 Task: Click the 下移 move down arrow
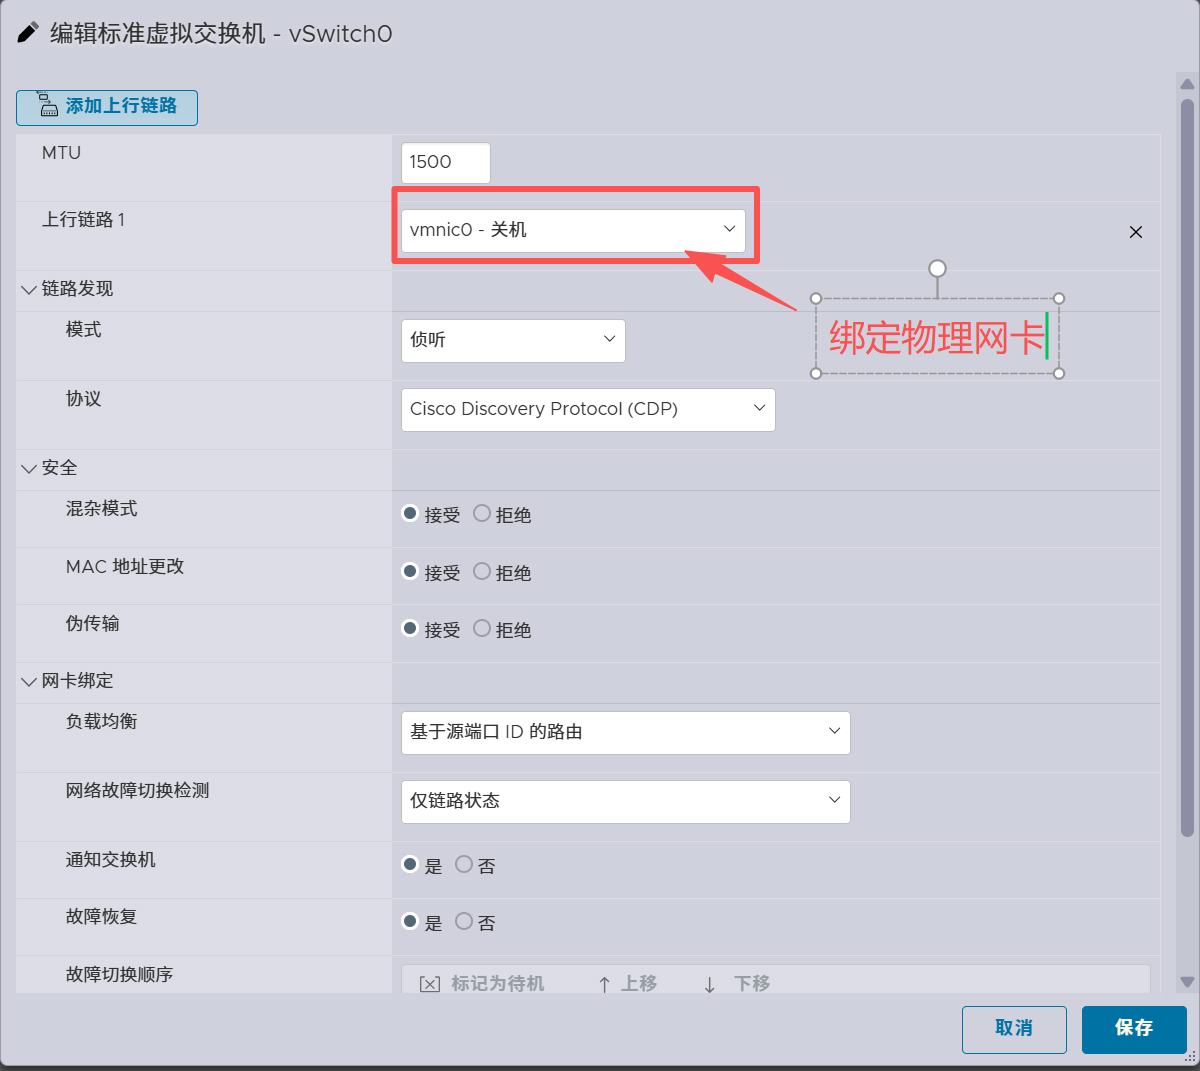[x=709, y=984]
